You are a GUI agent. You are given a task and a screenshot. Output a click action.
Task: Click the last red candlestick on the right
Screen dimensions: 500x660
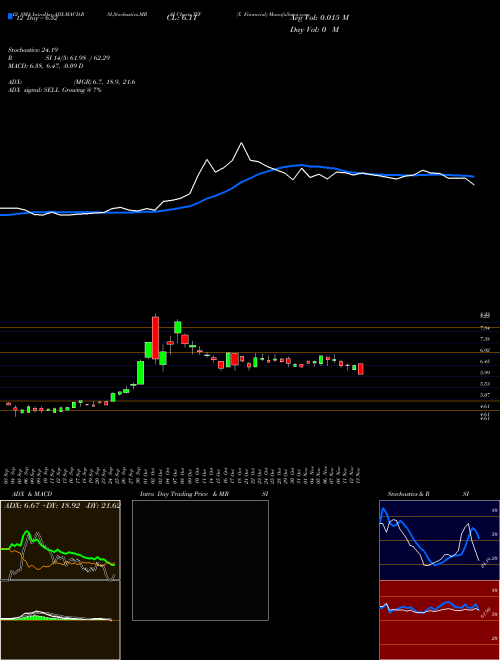(361, 369)
